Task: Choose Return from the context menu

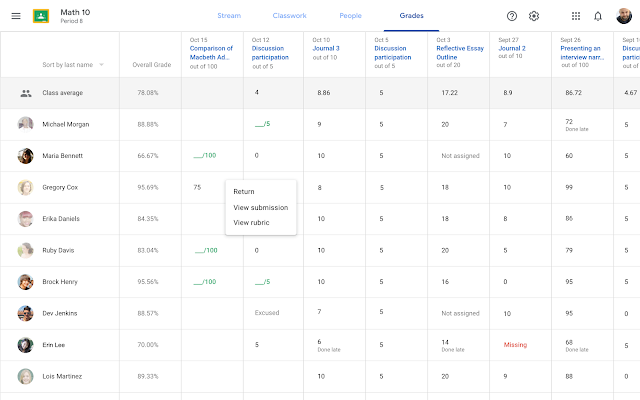Action: coord(244,192)
